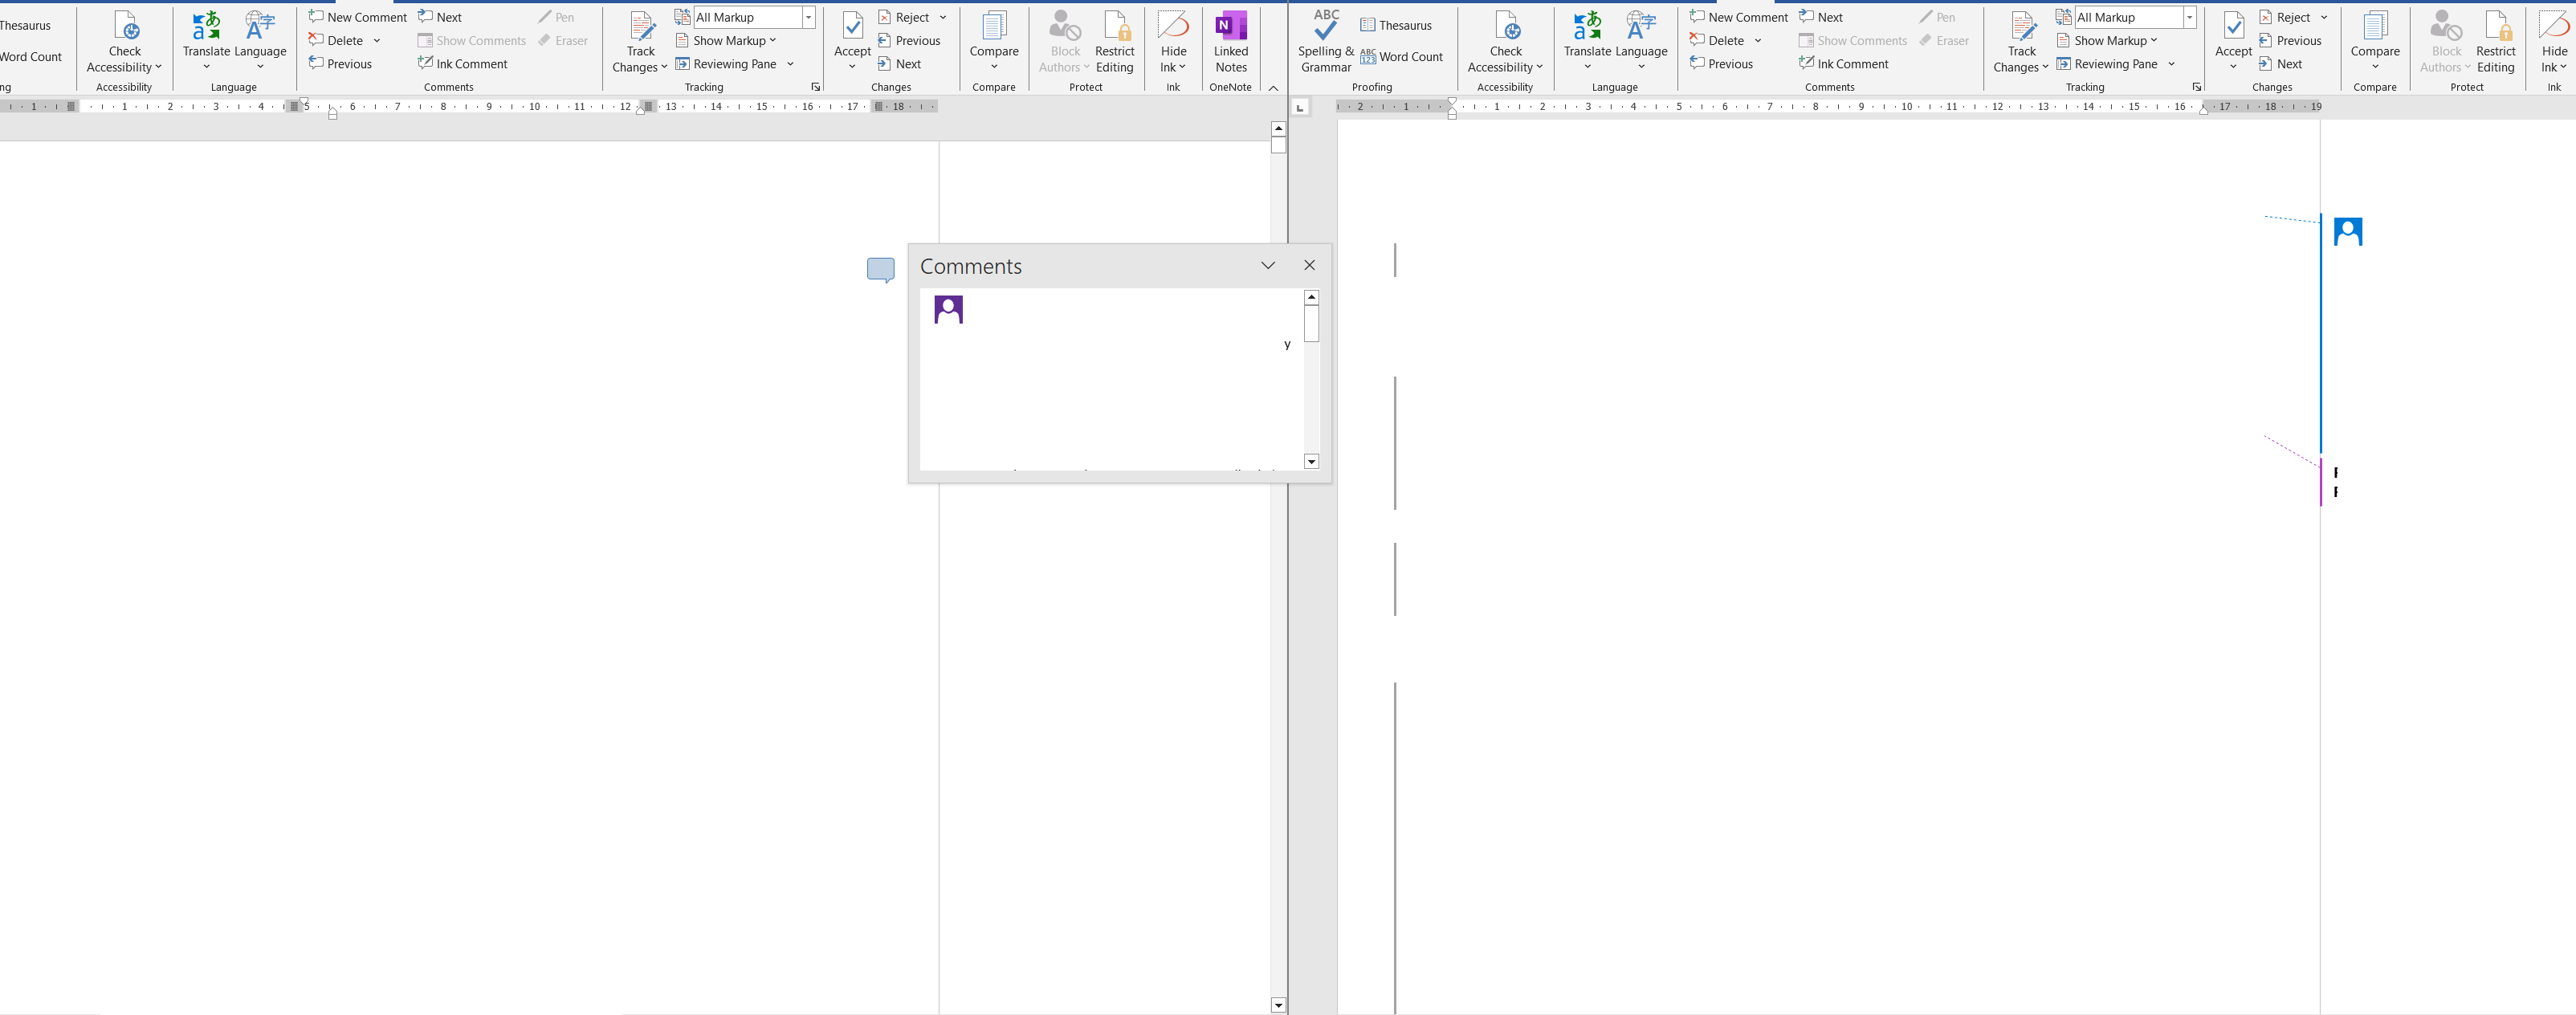This screenshot has width=2576, height=1015.
Task: Click New Comment in left window
Action: pyautogui.click(x=357, y=17)
